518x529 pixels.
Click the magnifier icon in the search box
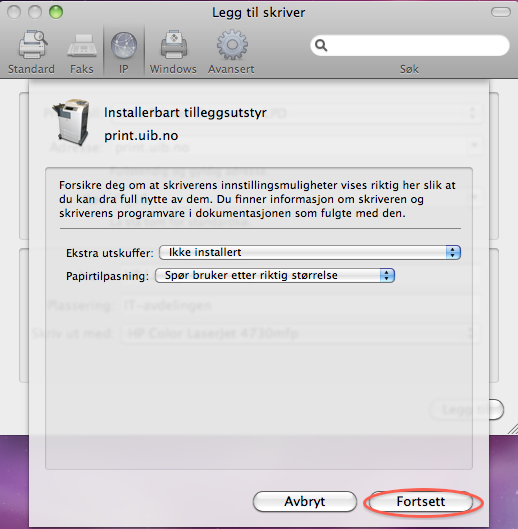321,45
